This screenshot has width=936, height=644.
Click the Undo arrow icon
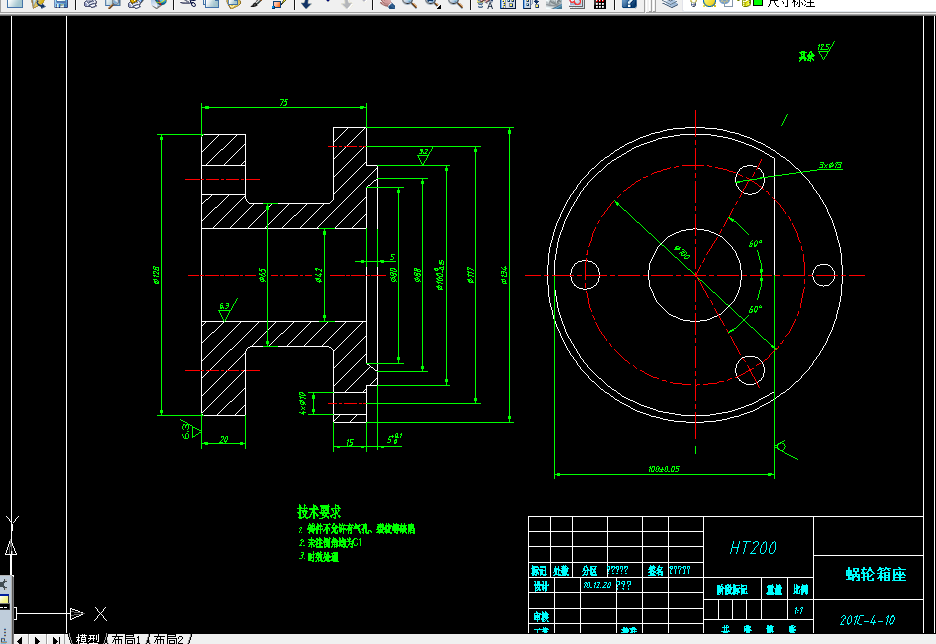(x=307, y=3)
